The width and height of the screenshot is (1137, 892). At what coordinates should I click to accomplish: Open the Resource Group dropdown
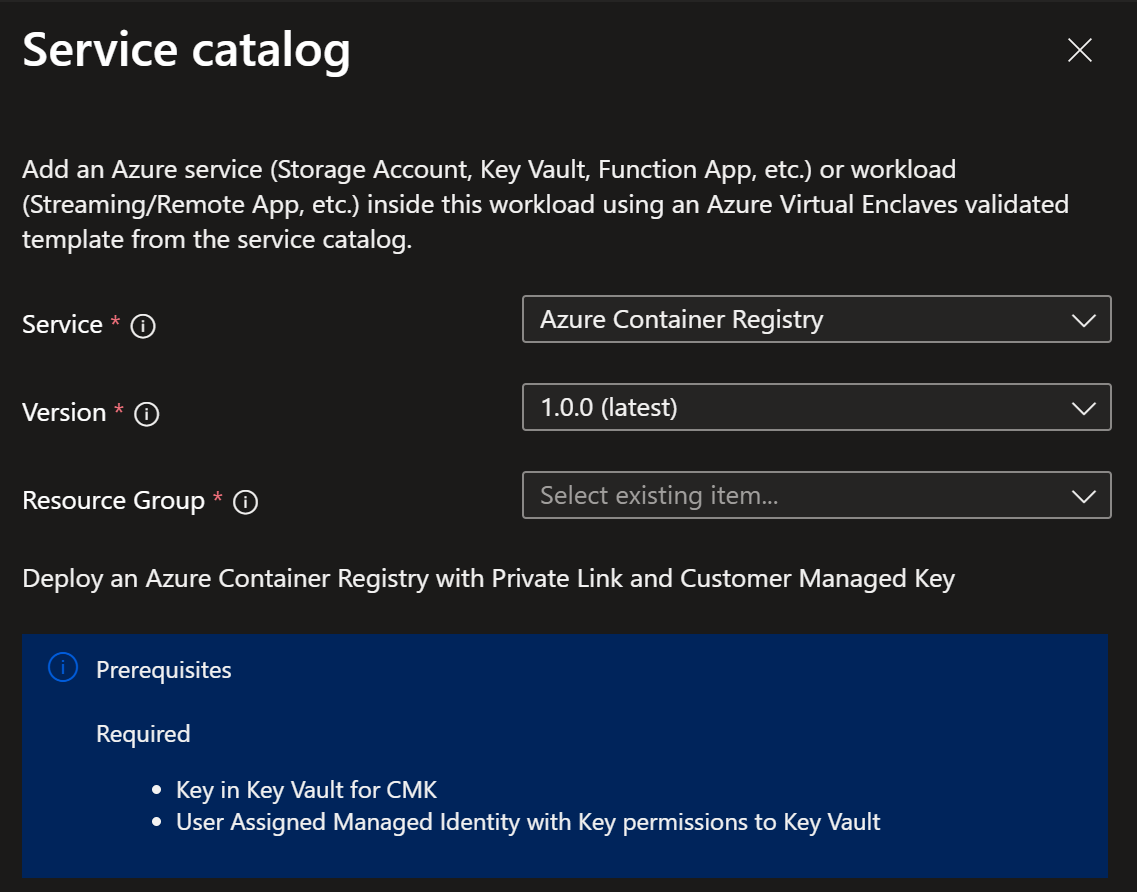816,495
